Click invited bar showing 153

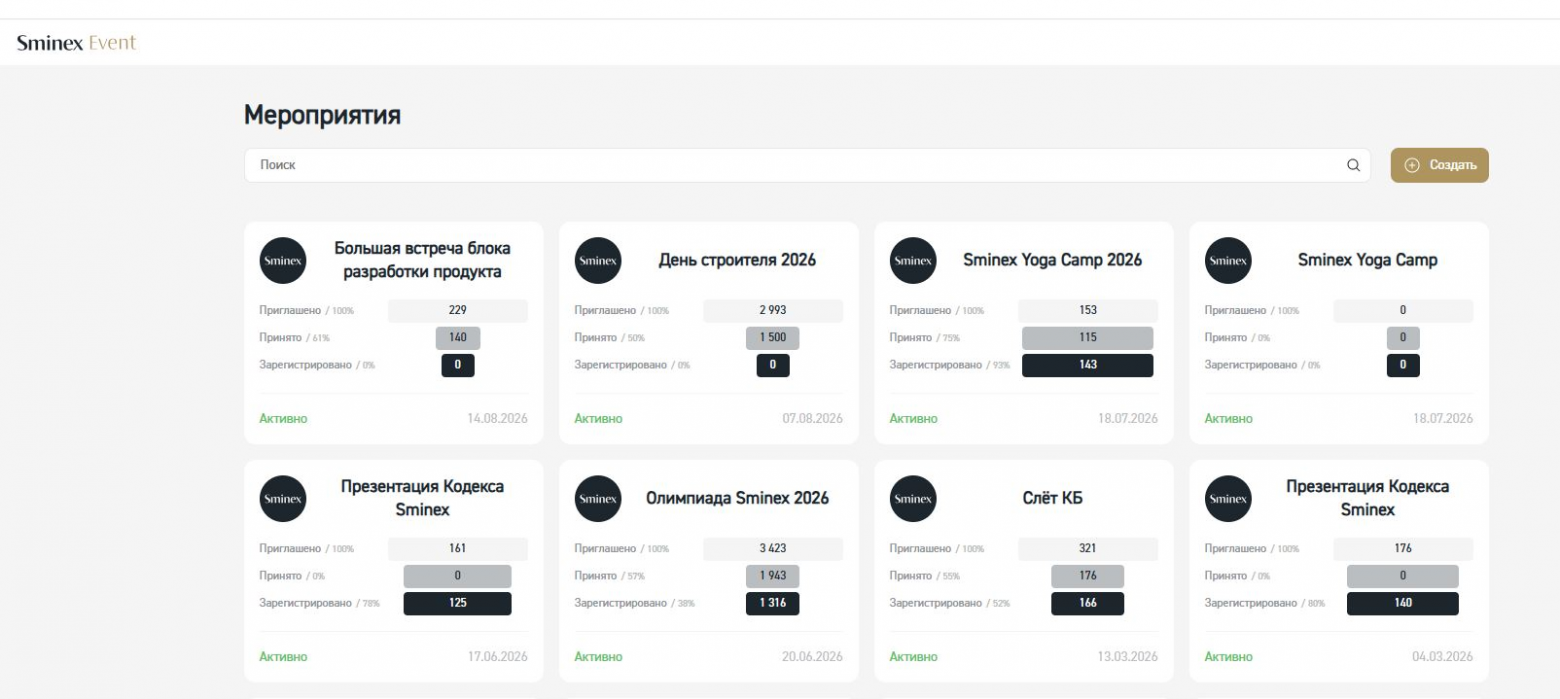click(1088, 311)
